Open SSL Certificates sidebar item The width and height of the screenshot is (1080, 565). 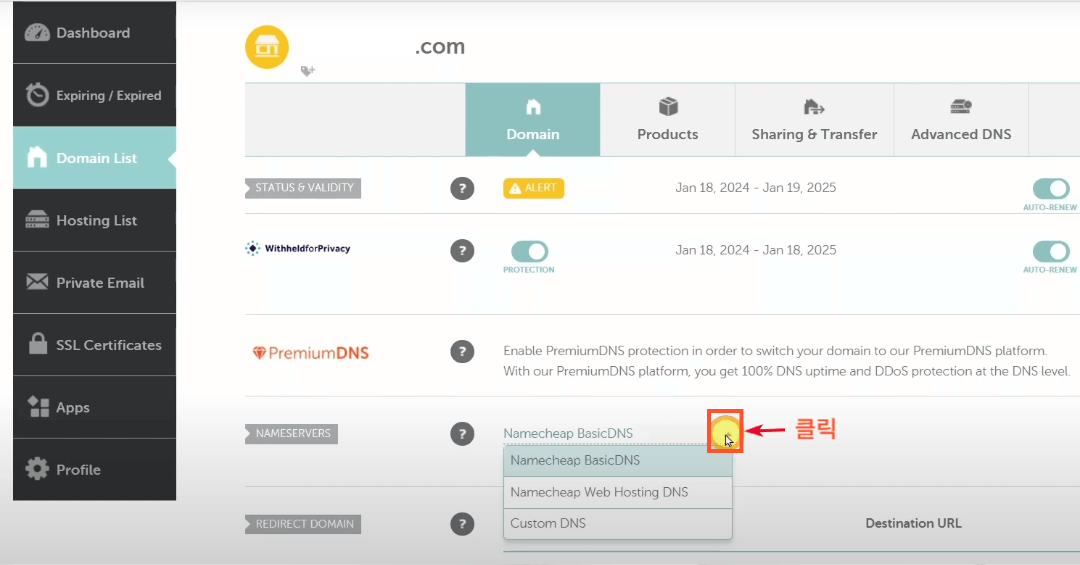94,345
